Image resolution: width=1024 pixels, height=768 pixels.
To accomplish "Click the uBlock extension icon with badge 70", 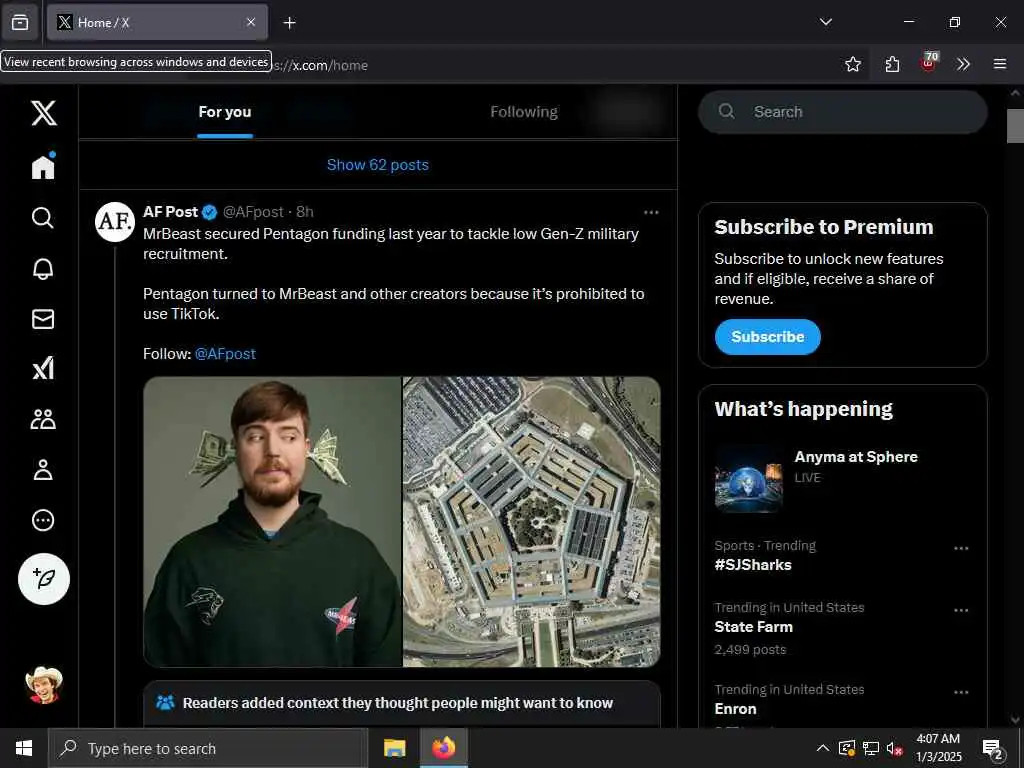I will click(929, 63).
